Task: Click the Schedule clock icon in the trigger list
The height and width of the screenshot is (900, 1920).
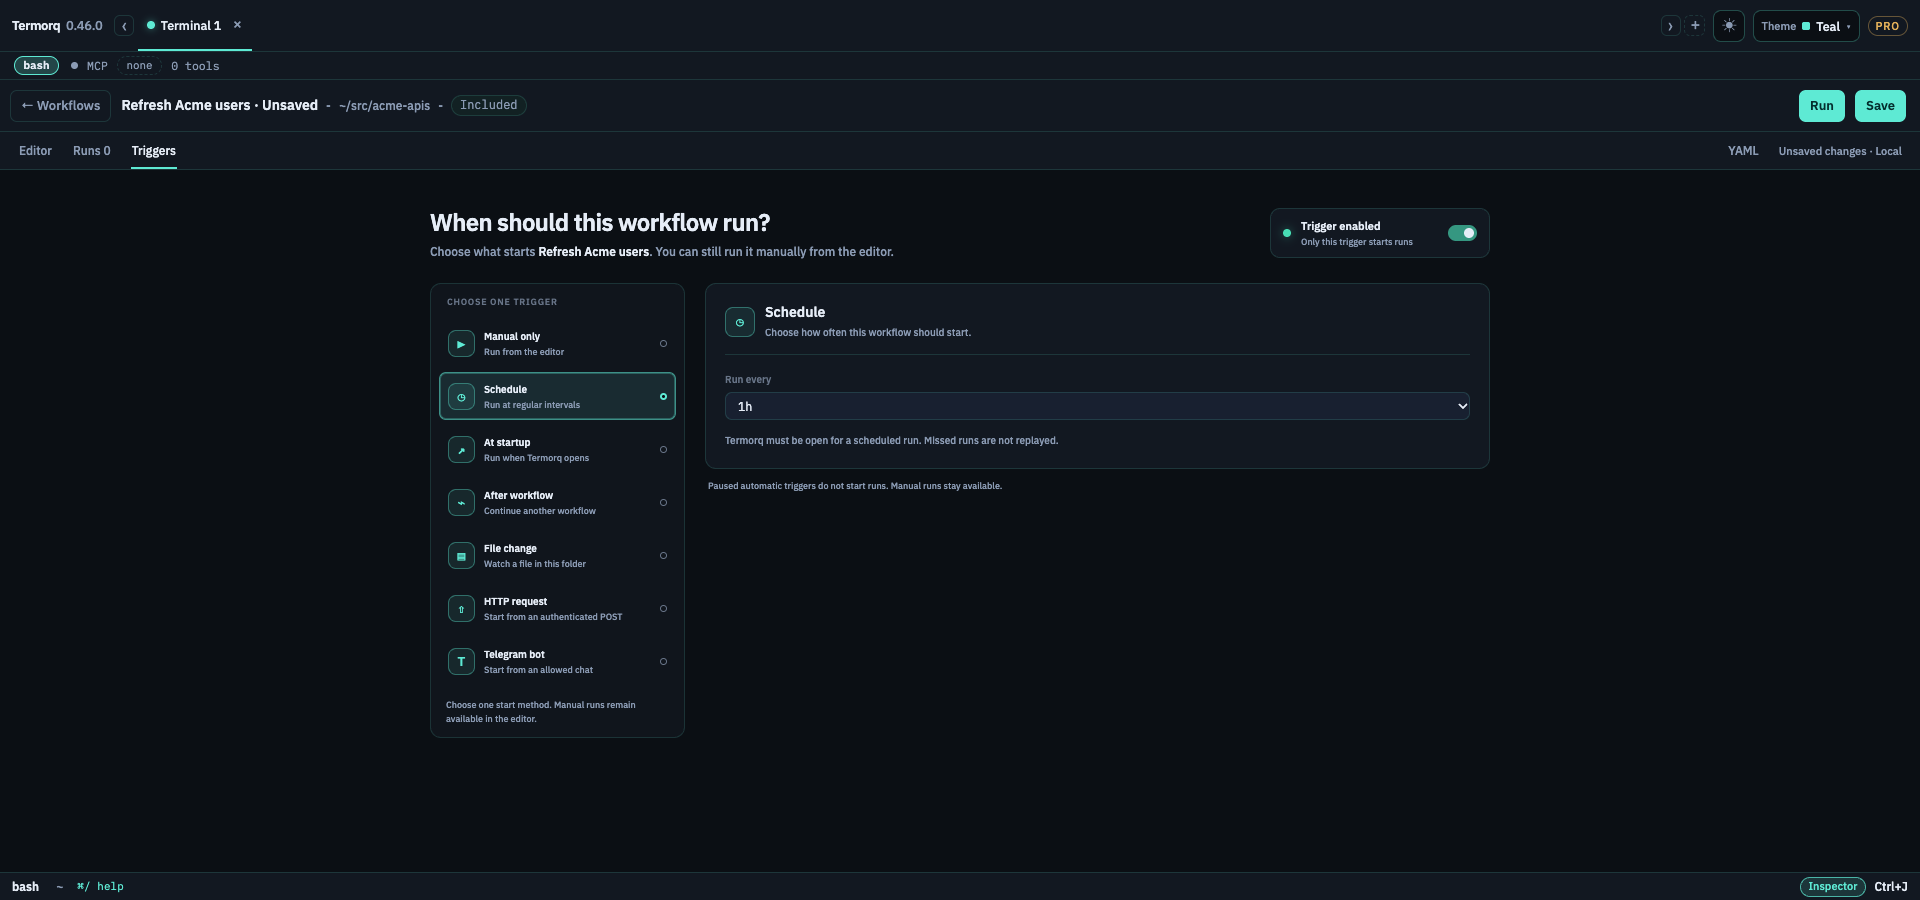Action: 461,397
